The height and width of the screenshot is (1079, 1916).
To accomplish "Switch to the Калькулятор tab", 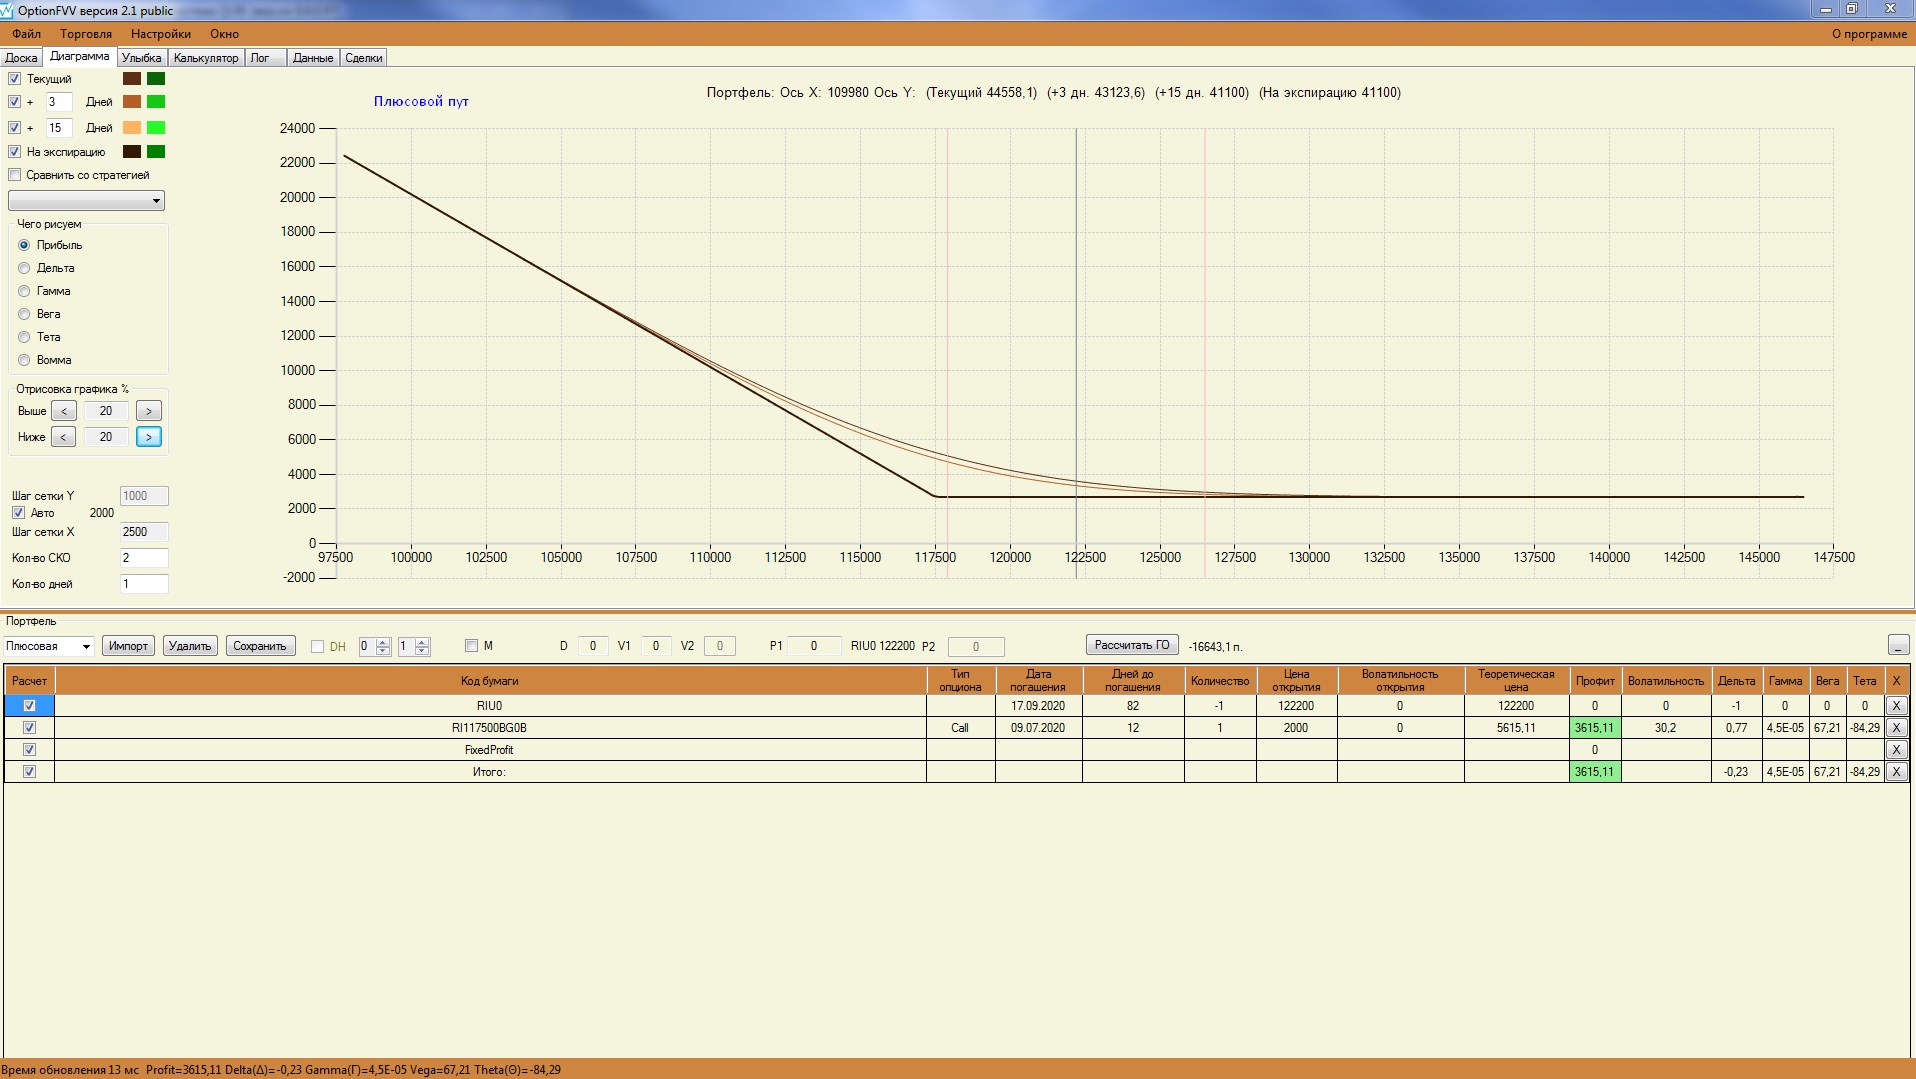I will point(206,58).
